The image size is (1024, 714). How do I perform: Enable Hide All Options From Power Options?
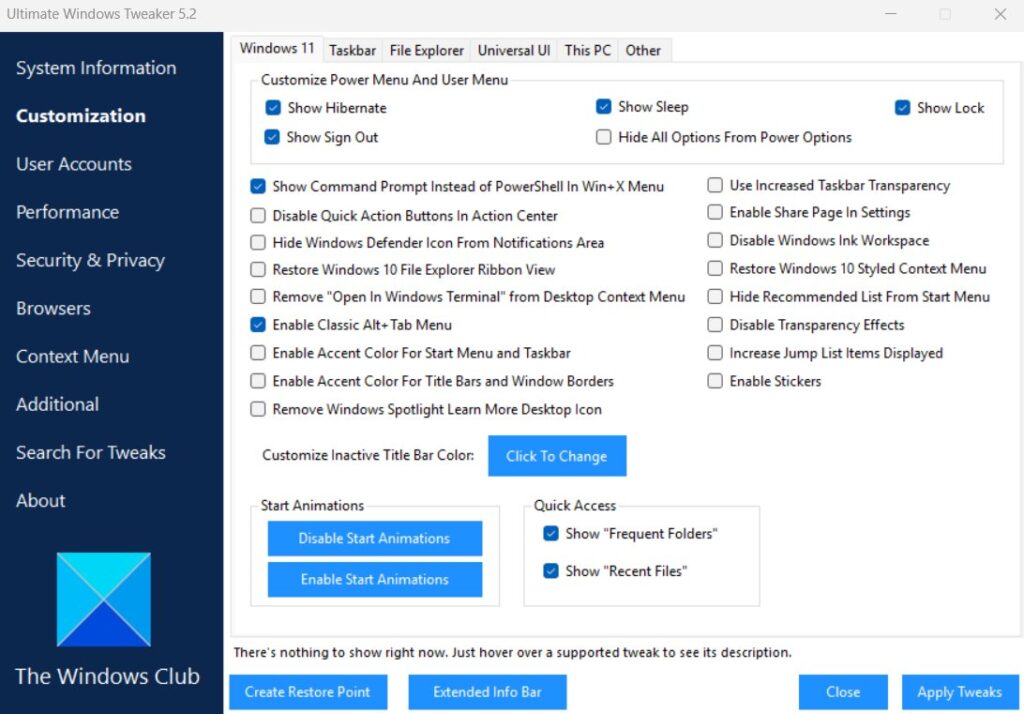603,137
